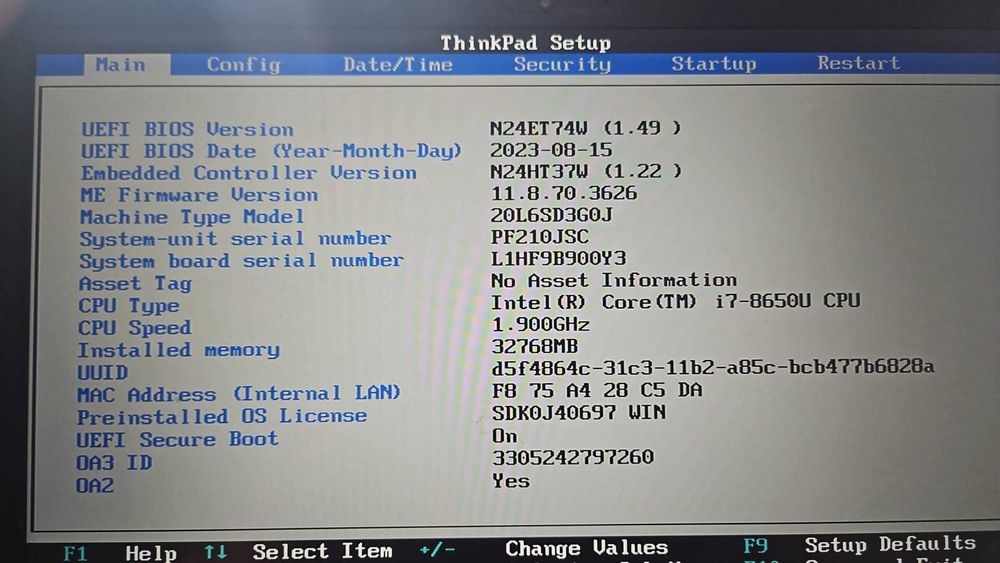
Task: Click the OA2 label
Action: click(95, 486)
